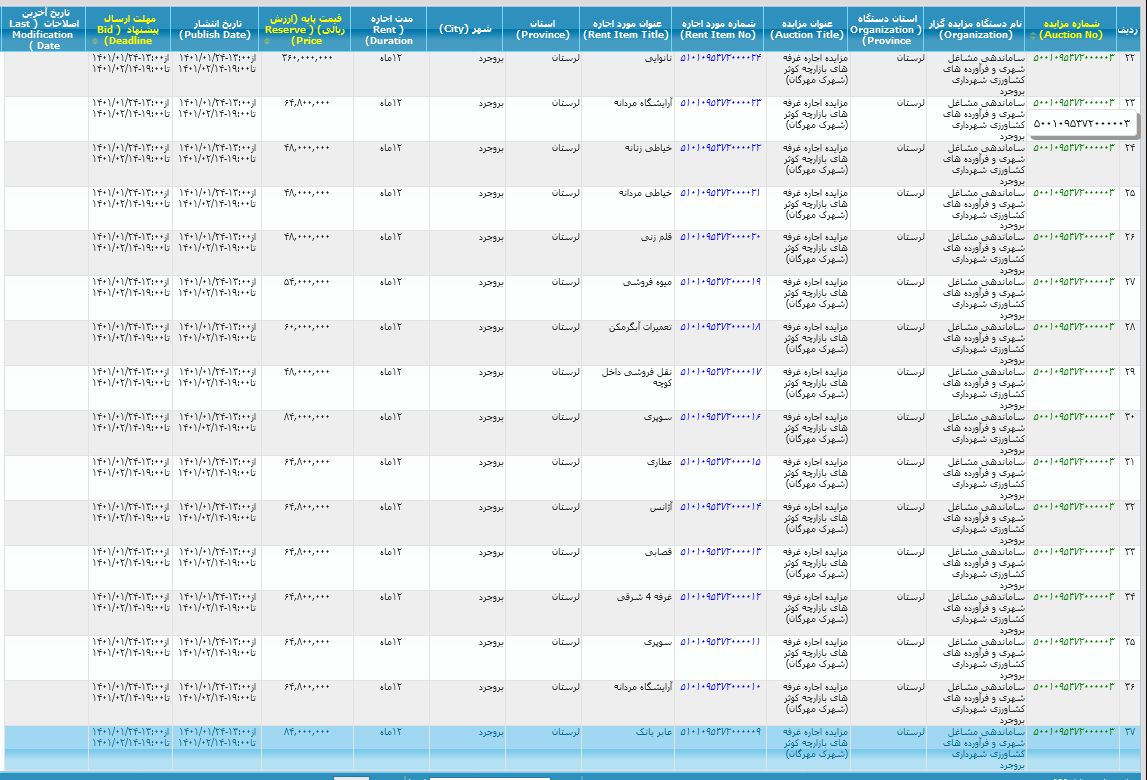The height and width of the screenshot is (780, 1147).
Task: Open rent item number link for قلم زنی
Action: [720, 237]
